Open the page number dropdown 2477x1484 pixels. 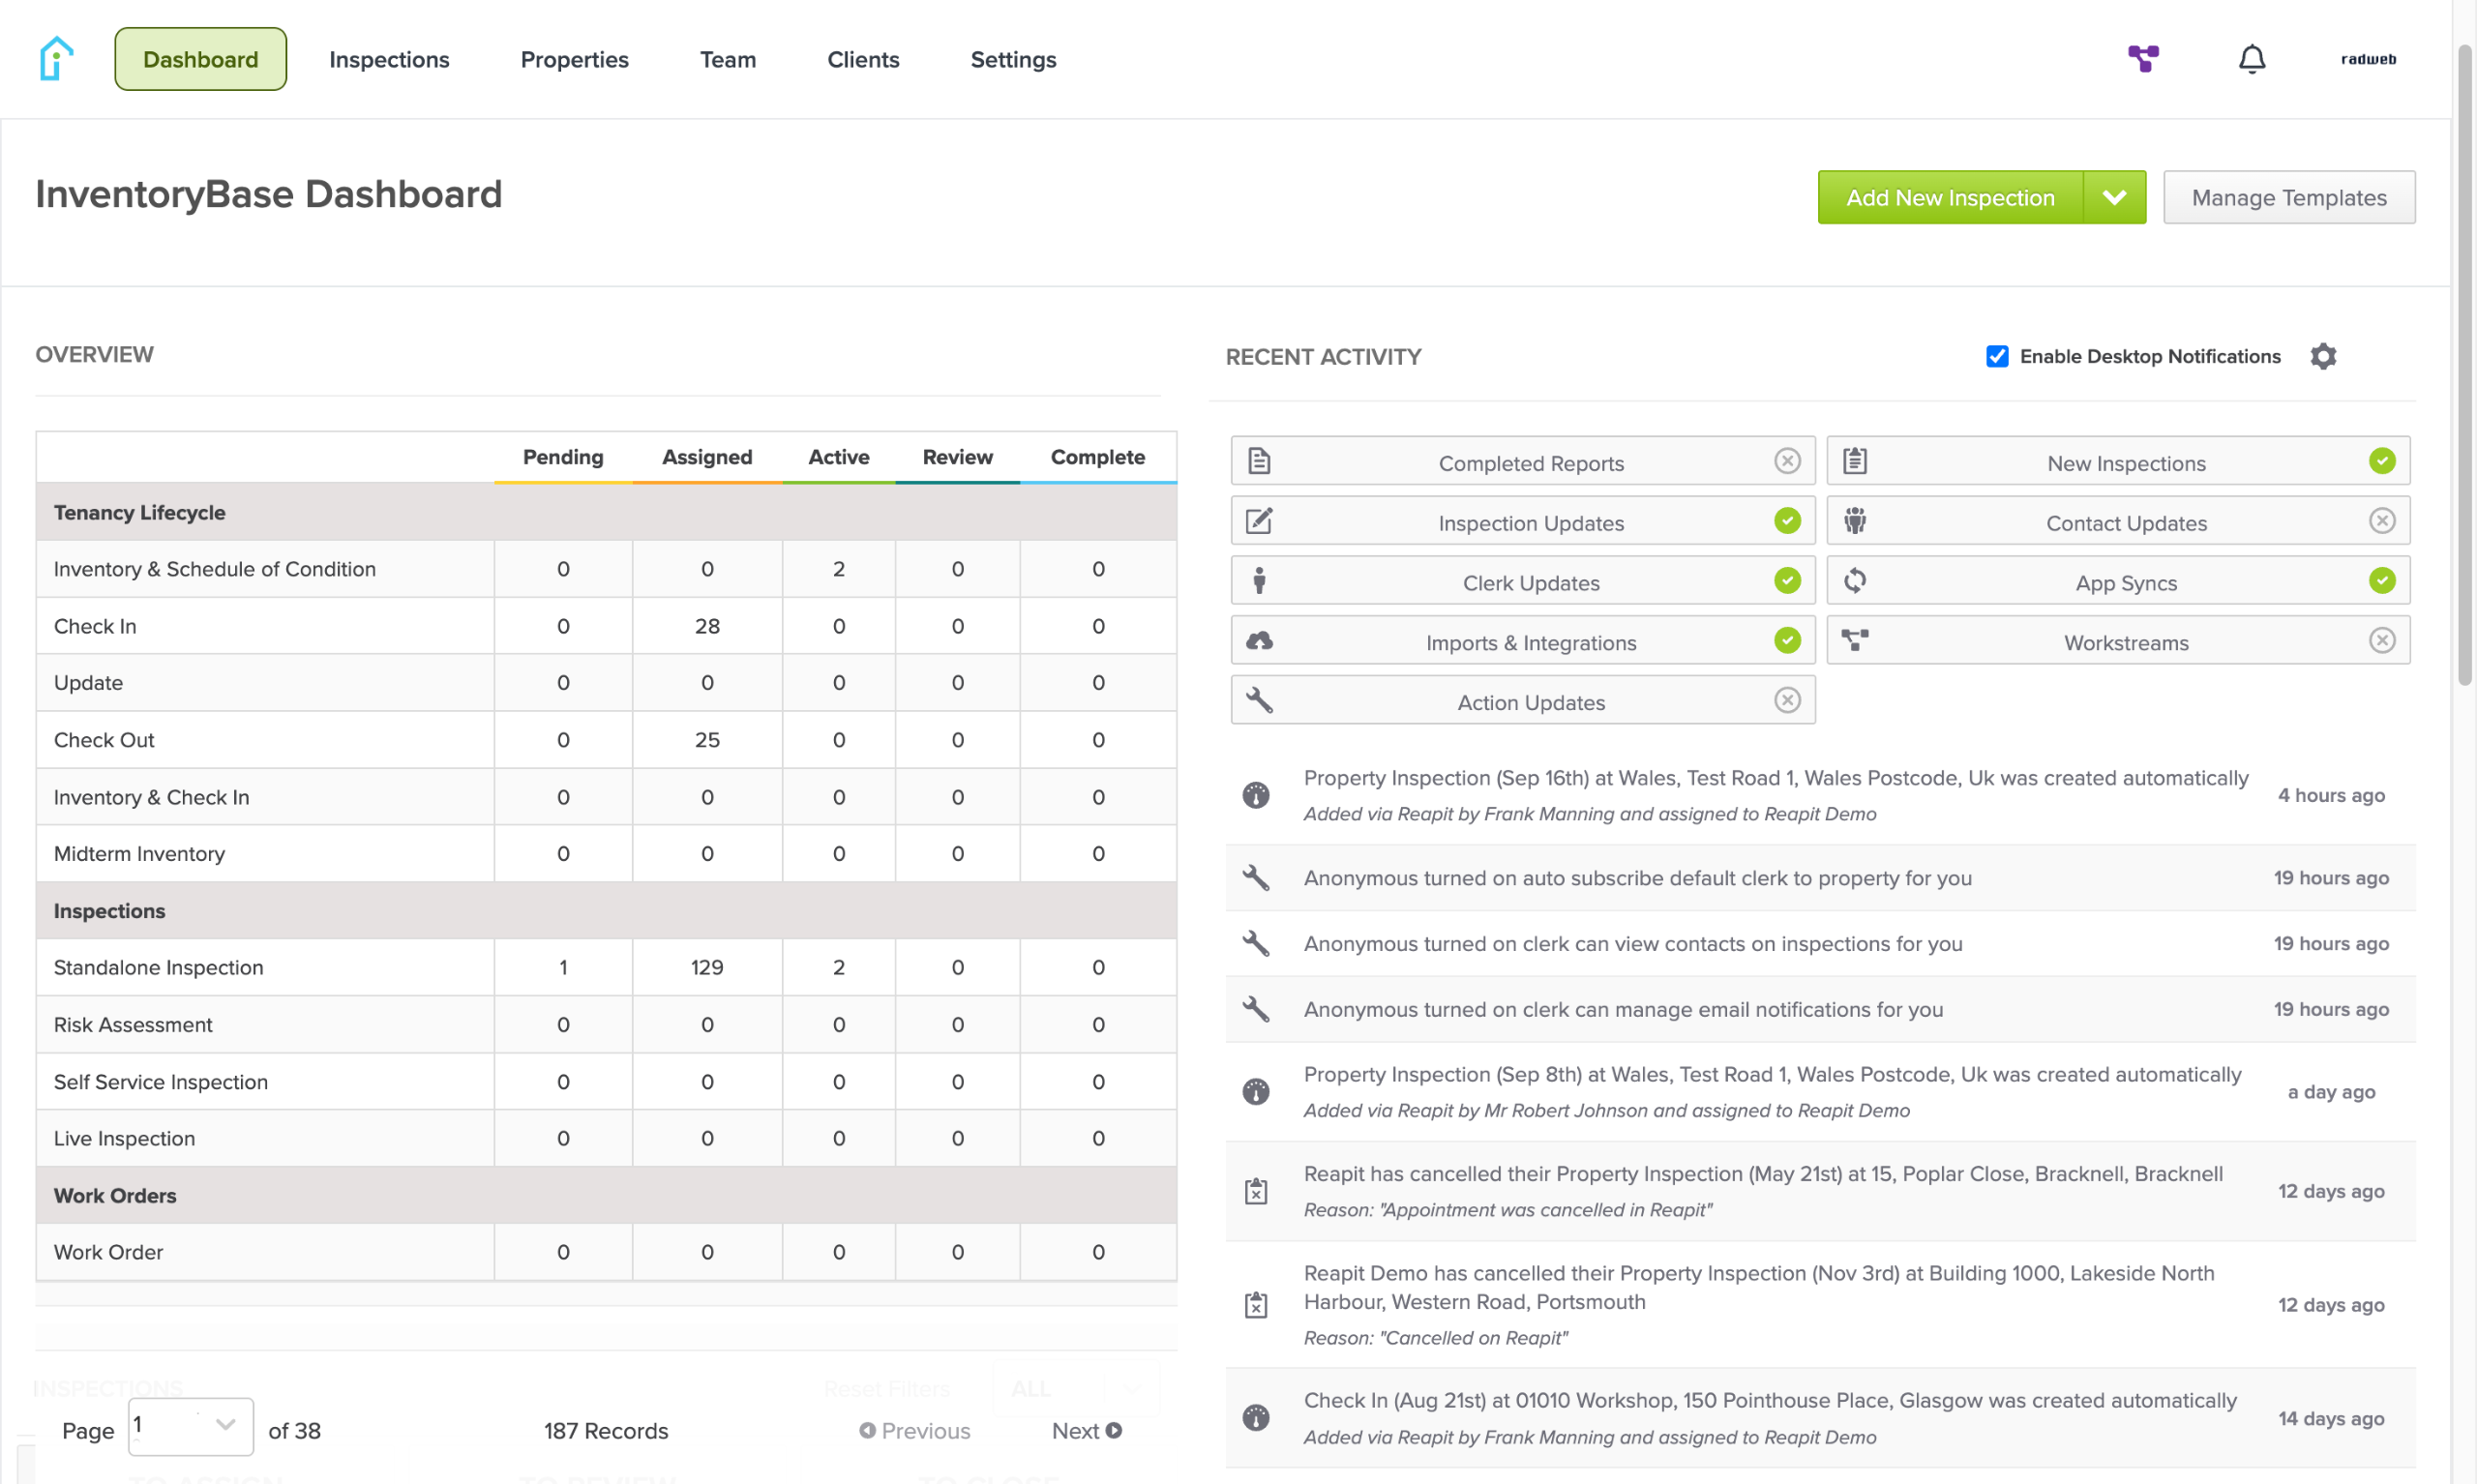pos(191,1427)
